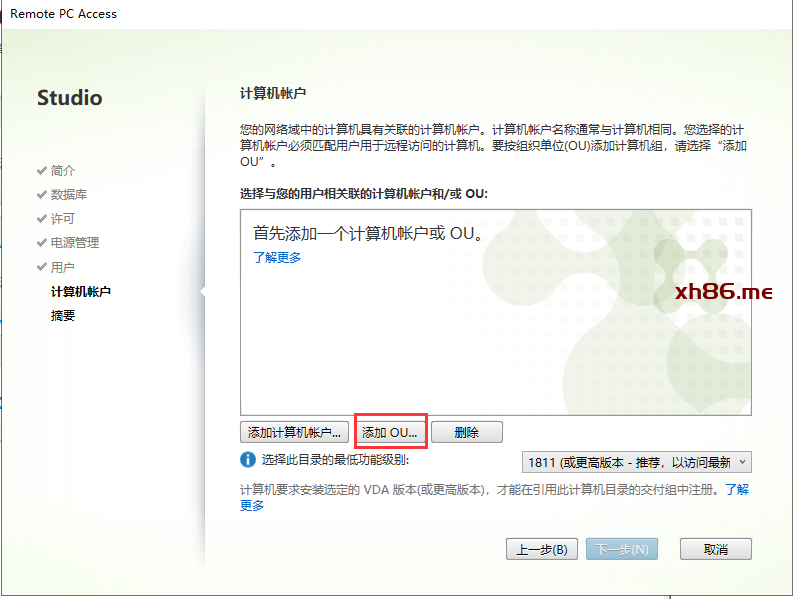Click the 下一步(N) button
Viewport: 803px width, 599px height.
pyautogui.click(x=622, y=549)
